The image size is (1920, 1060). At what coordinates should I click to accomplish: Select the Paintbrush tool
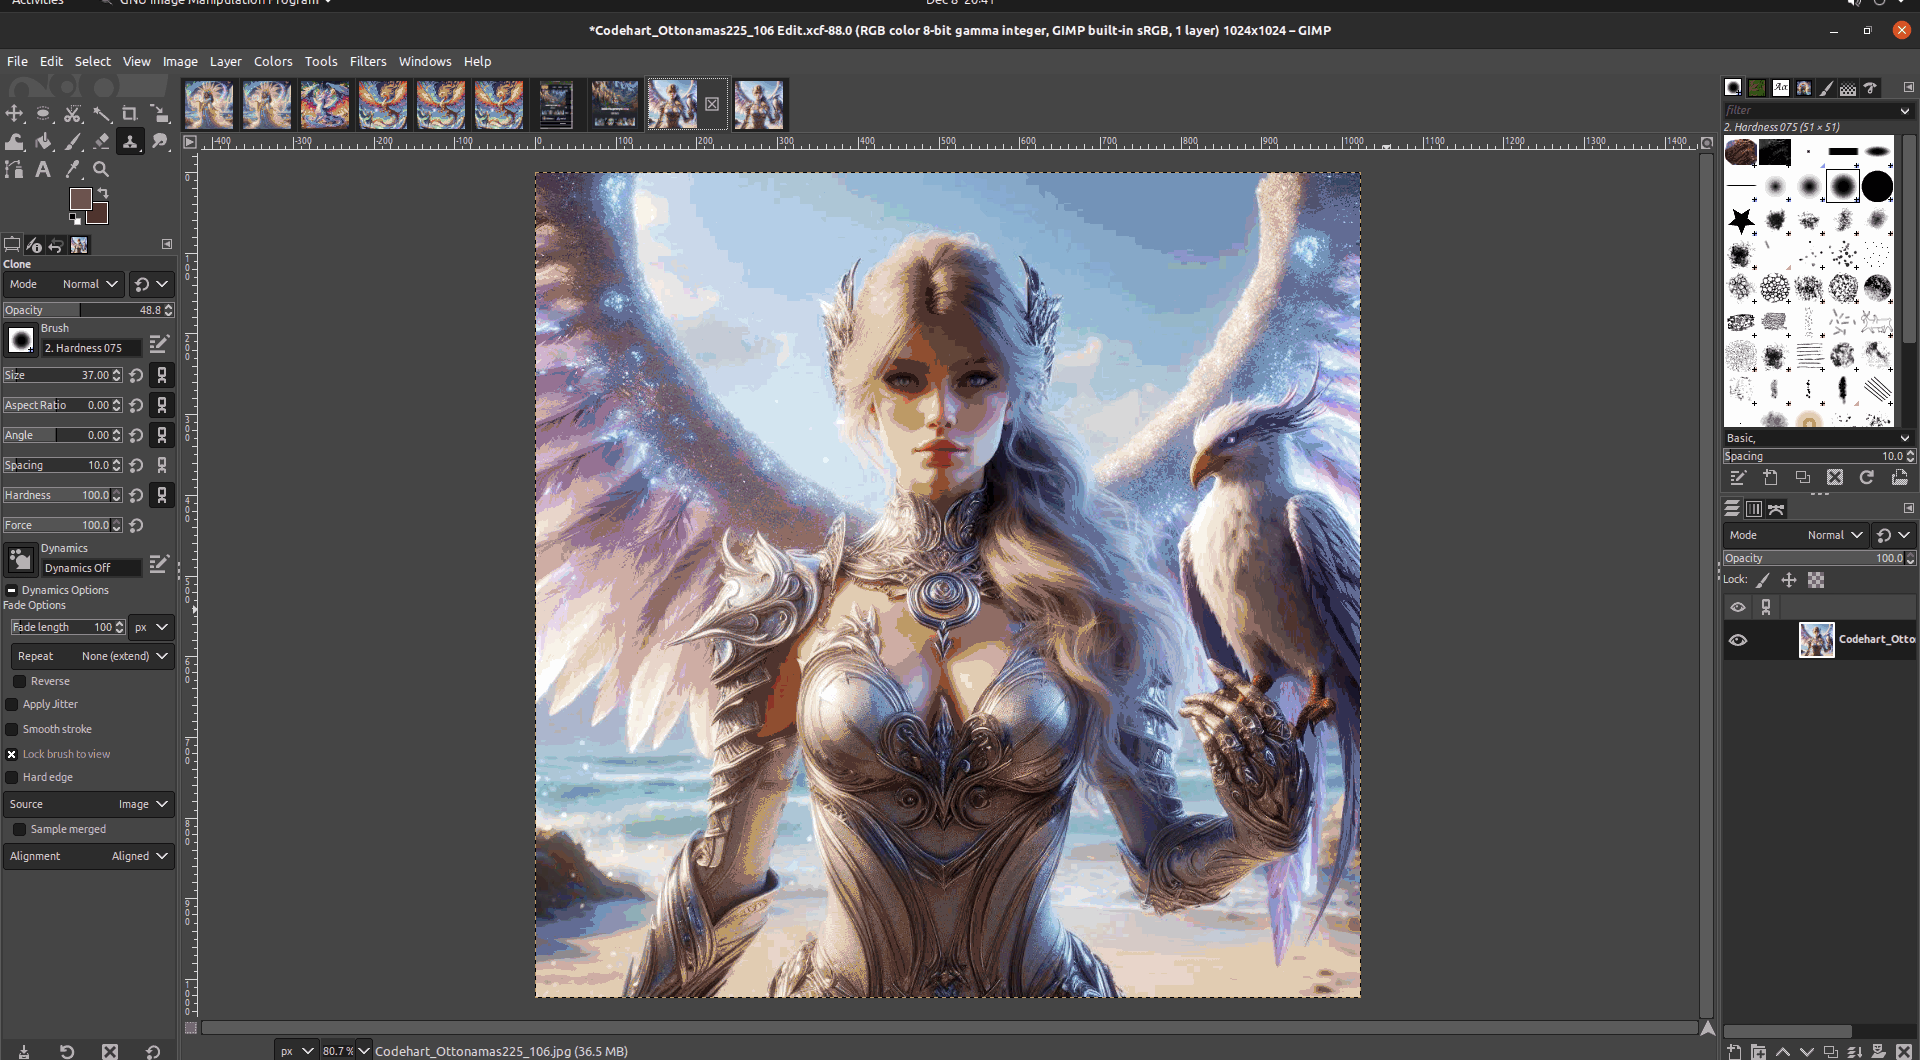72,142
